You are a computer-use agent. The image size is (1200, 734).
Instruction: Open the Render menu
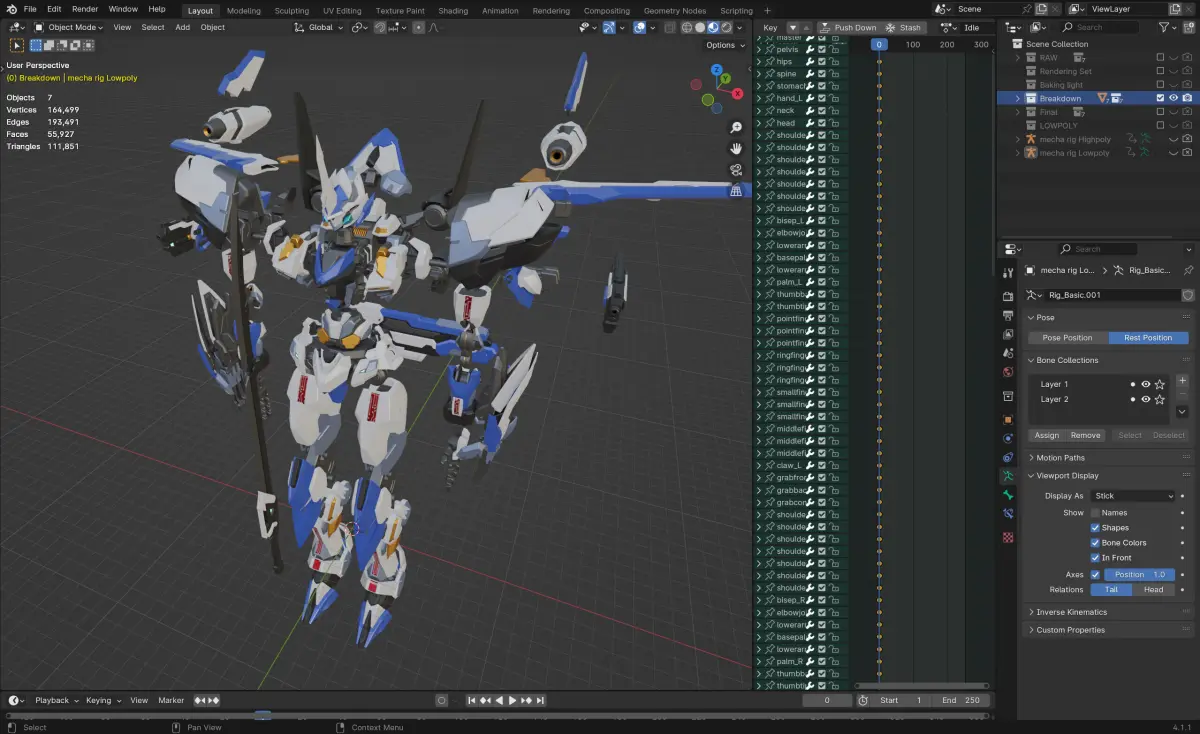(85, 9)
